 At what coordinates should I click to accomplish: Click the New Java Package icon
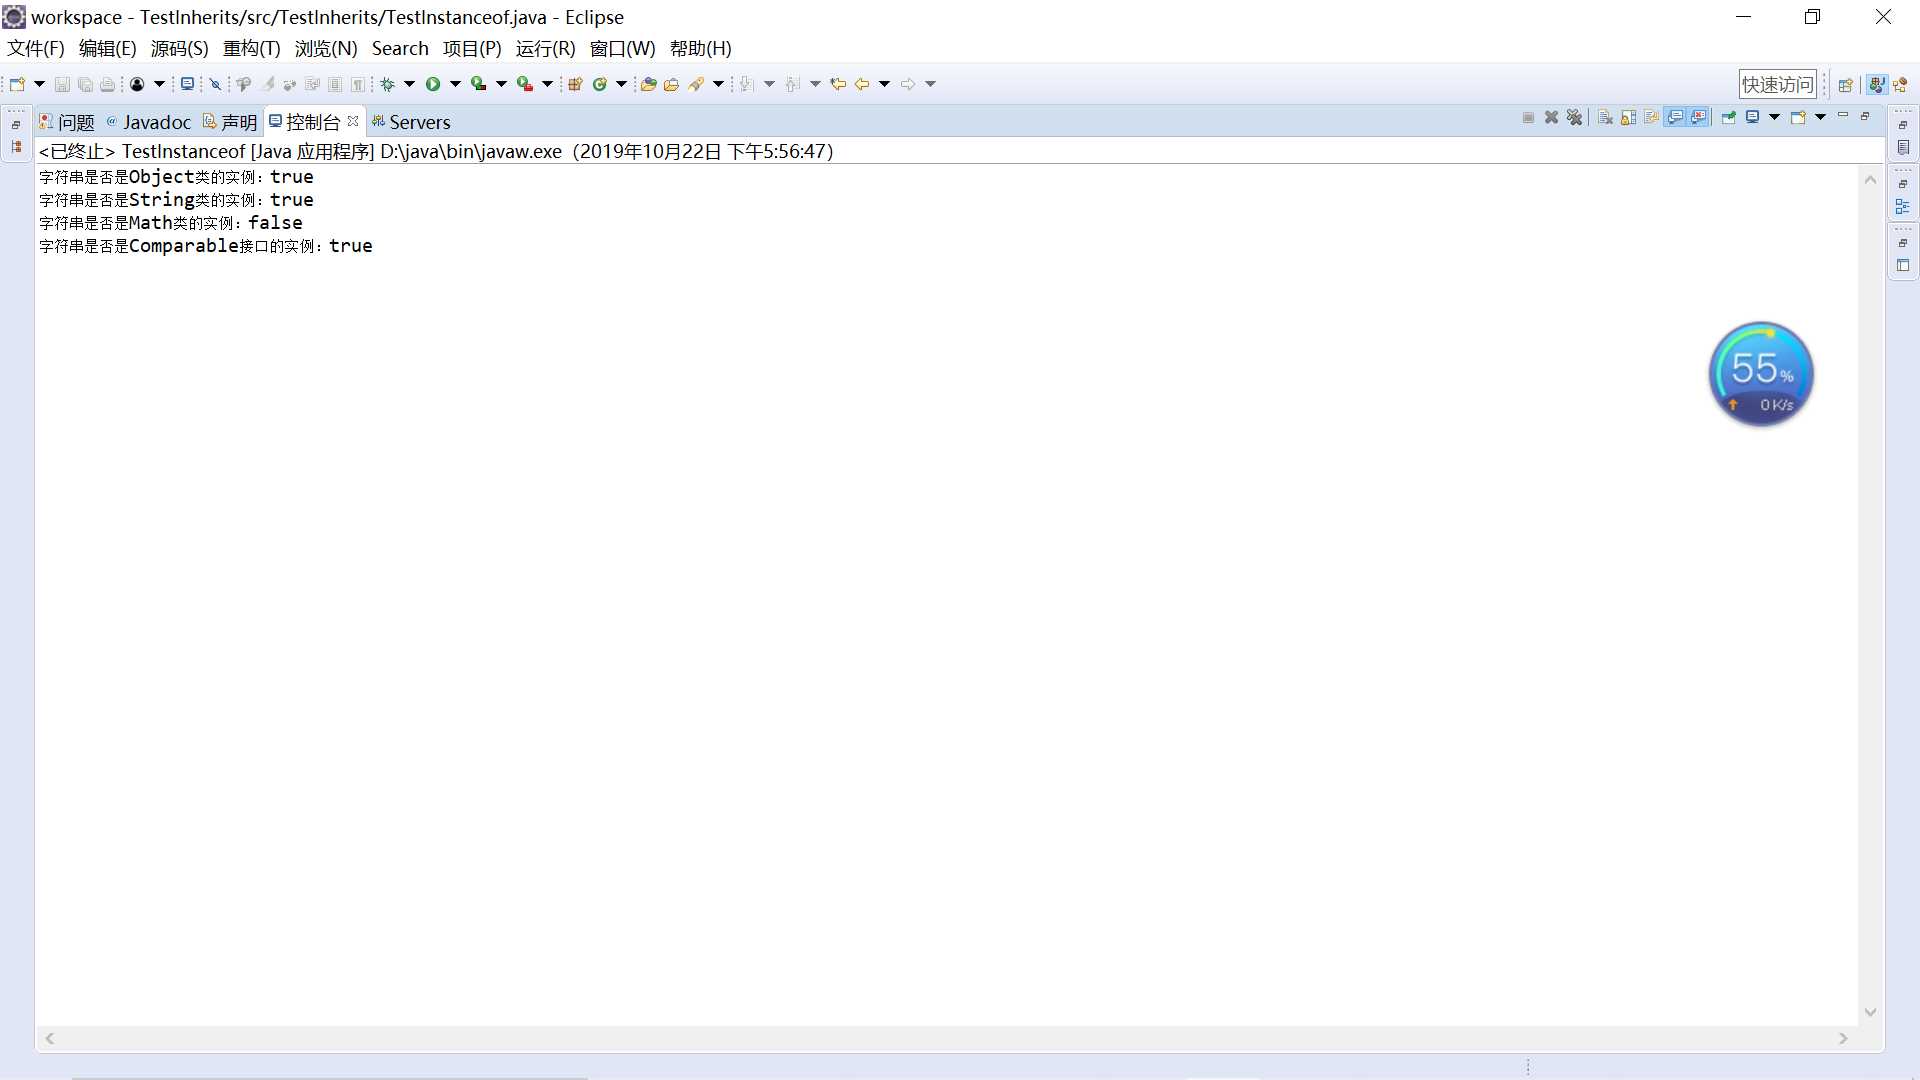[x=575, y=84]
